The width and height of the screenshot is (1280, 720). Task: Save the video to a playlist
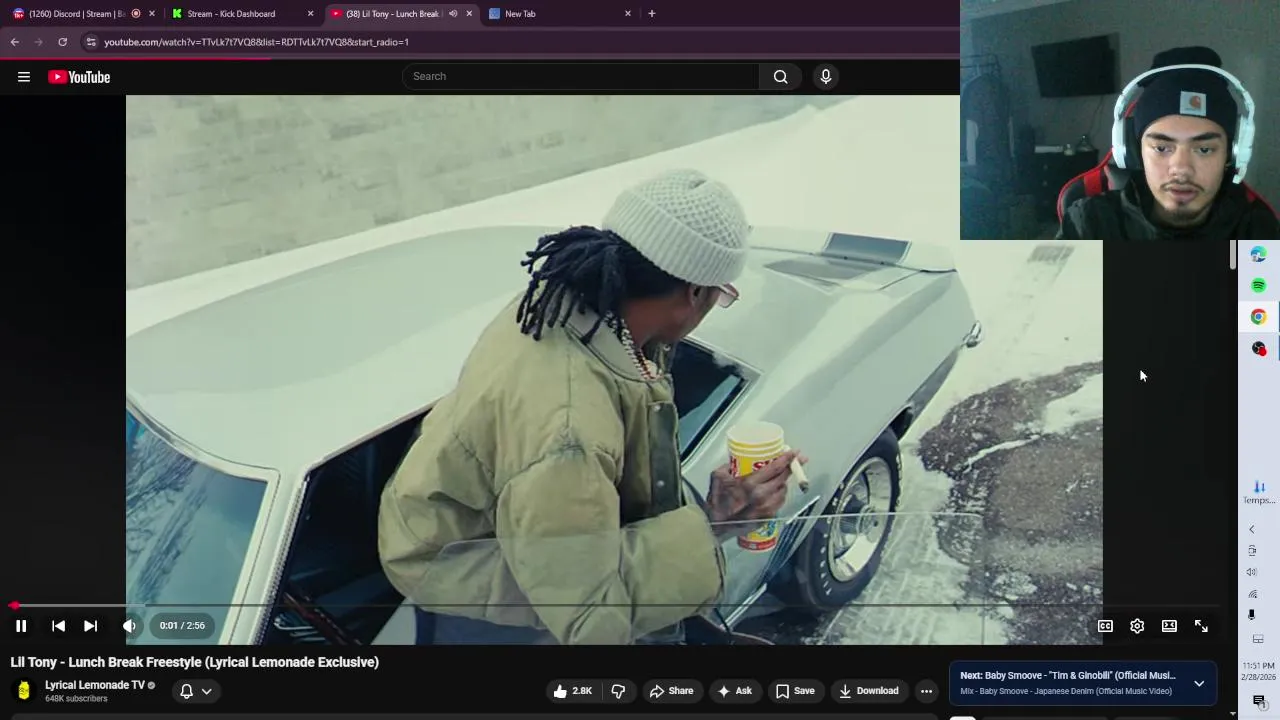point(795,691)
